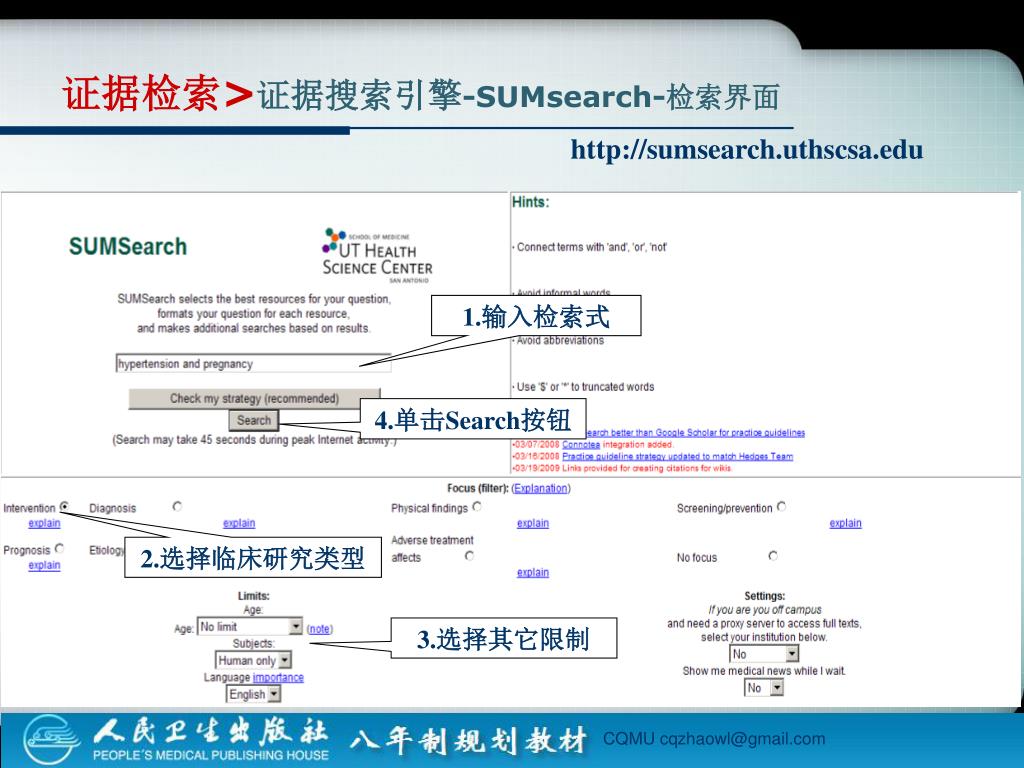Viewport: 1024px width, 768px height.
Task: Click 'explain' link under Prognosis
Action: (x=44, y=565)
